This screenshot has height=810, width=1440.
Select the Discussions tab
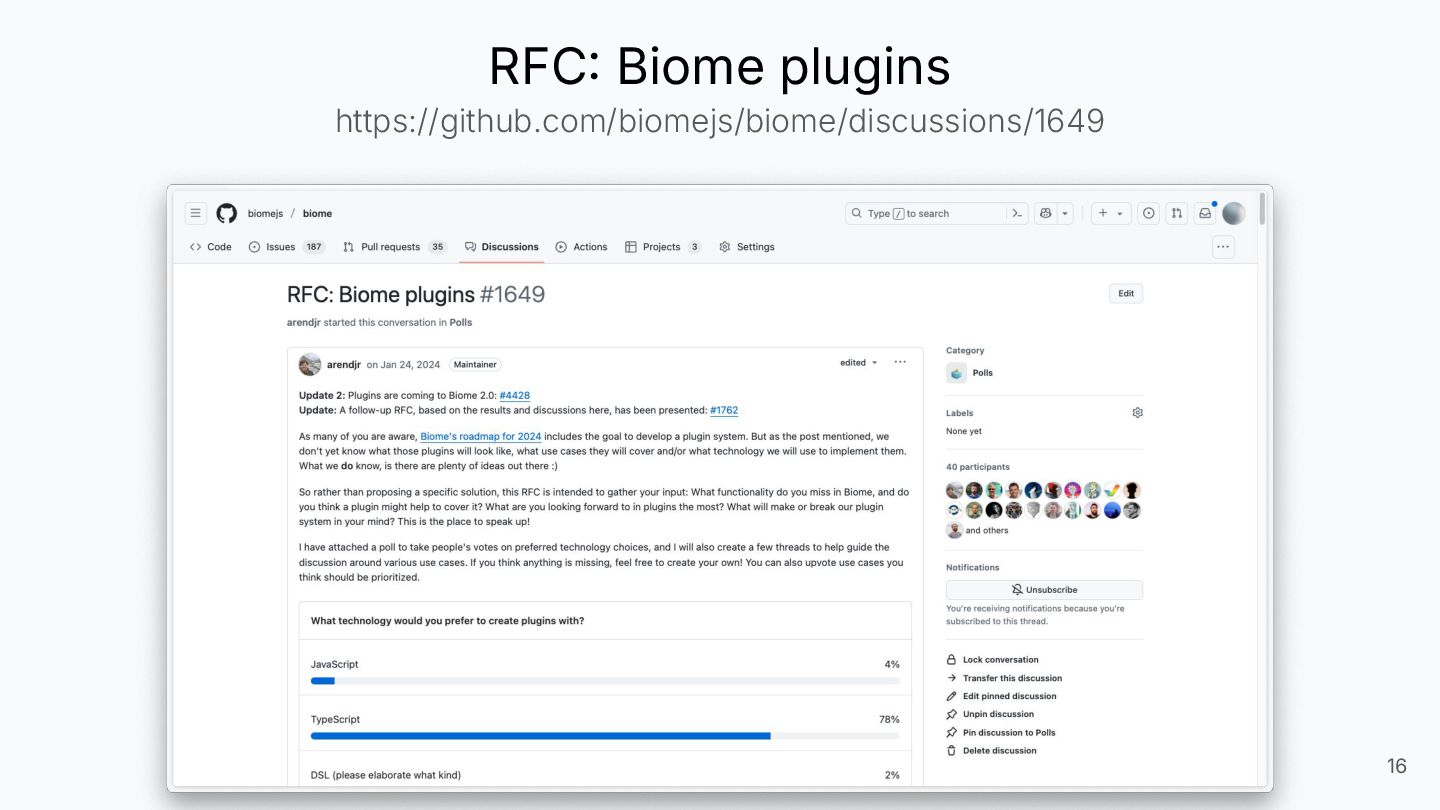coord(501,247)
